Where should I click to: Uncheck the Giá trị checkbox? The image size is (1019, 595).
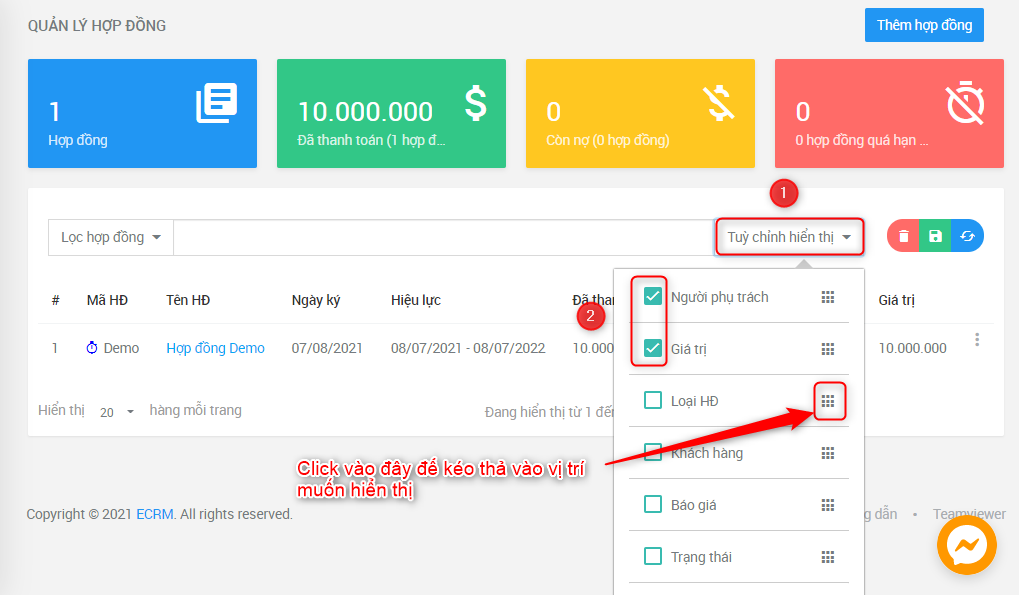653,349
